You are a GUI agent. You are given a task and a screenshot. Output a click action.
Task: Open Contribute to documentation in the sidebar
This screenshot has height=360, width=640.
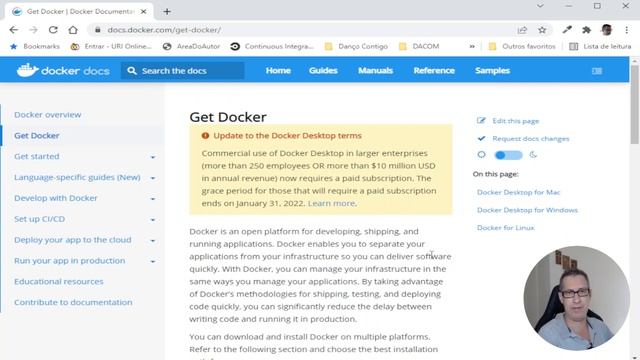tap(73, 302)
